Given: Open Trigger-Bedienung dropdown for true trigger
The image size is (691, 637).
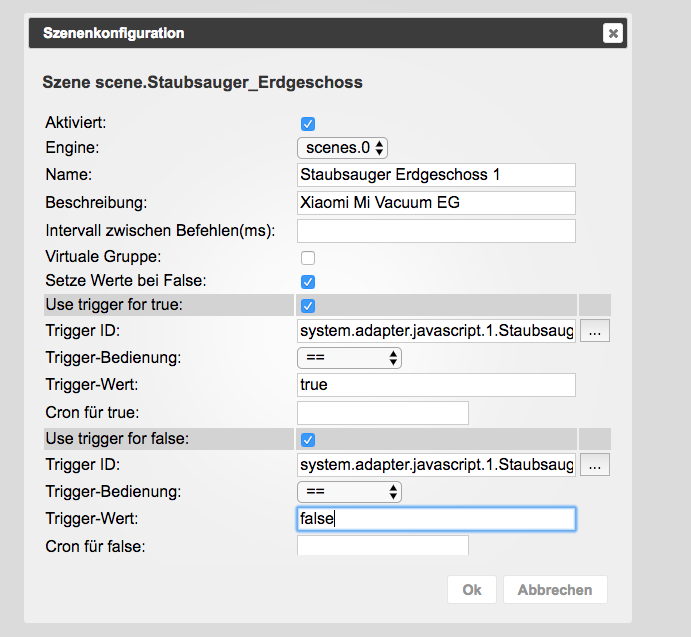Looking at the screenshot, I should (349, 358).
